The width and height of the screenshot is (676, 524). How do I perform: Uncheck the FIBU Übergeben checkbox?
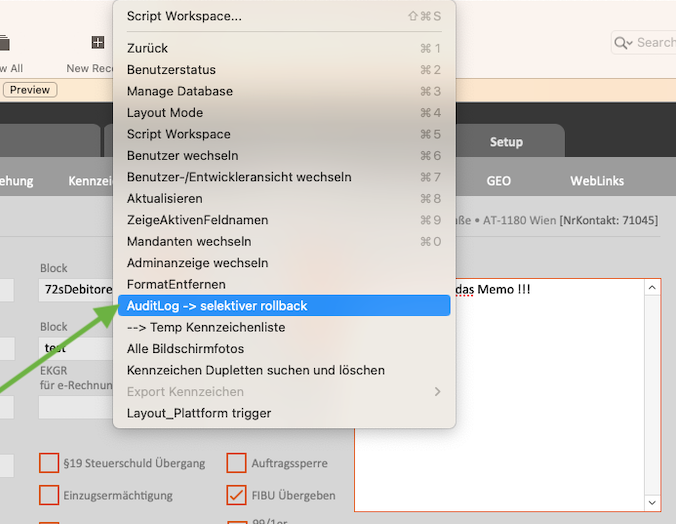coord(237,495)
